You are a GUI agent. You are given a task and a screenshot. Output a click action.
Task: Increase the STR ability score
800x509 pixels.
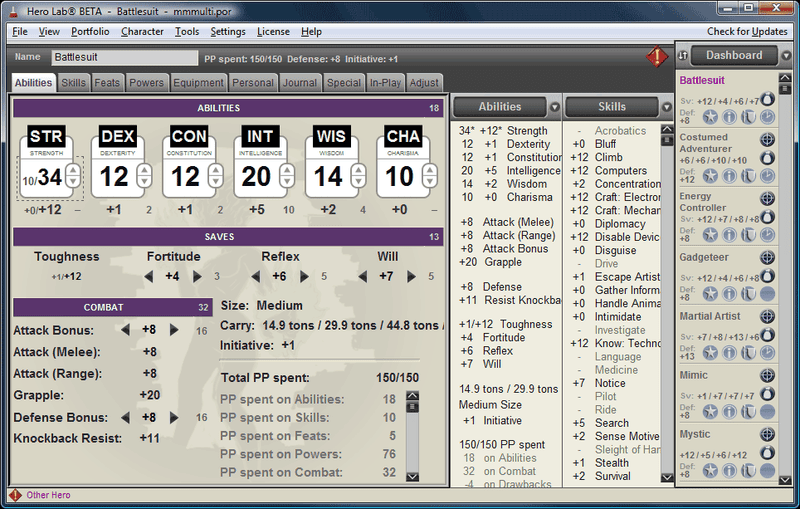point(73,170)
